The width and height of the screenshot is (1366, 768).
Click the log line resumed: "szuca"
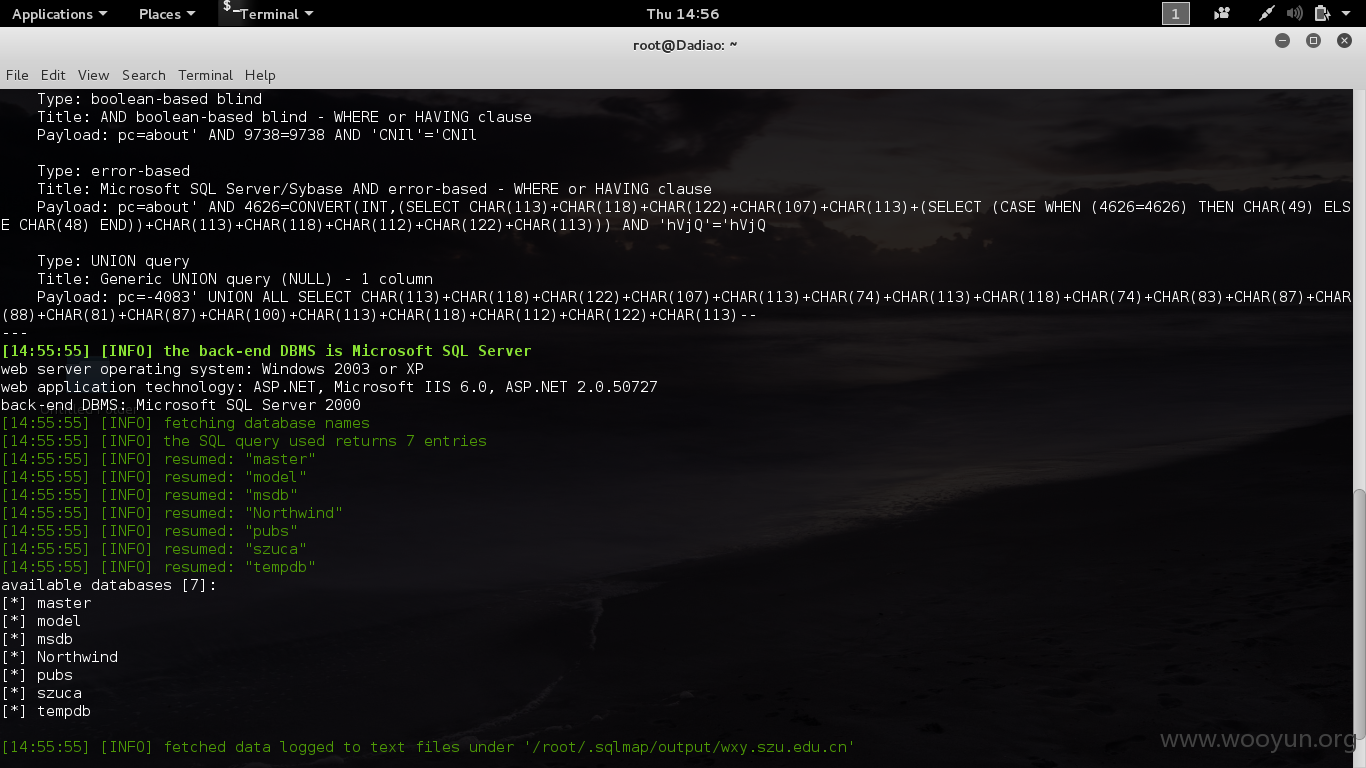154,549
